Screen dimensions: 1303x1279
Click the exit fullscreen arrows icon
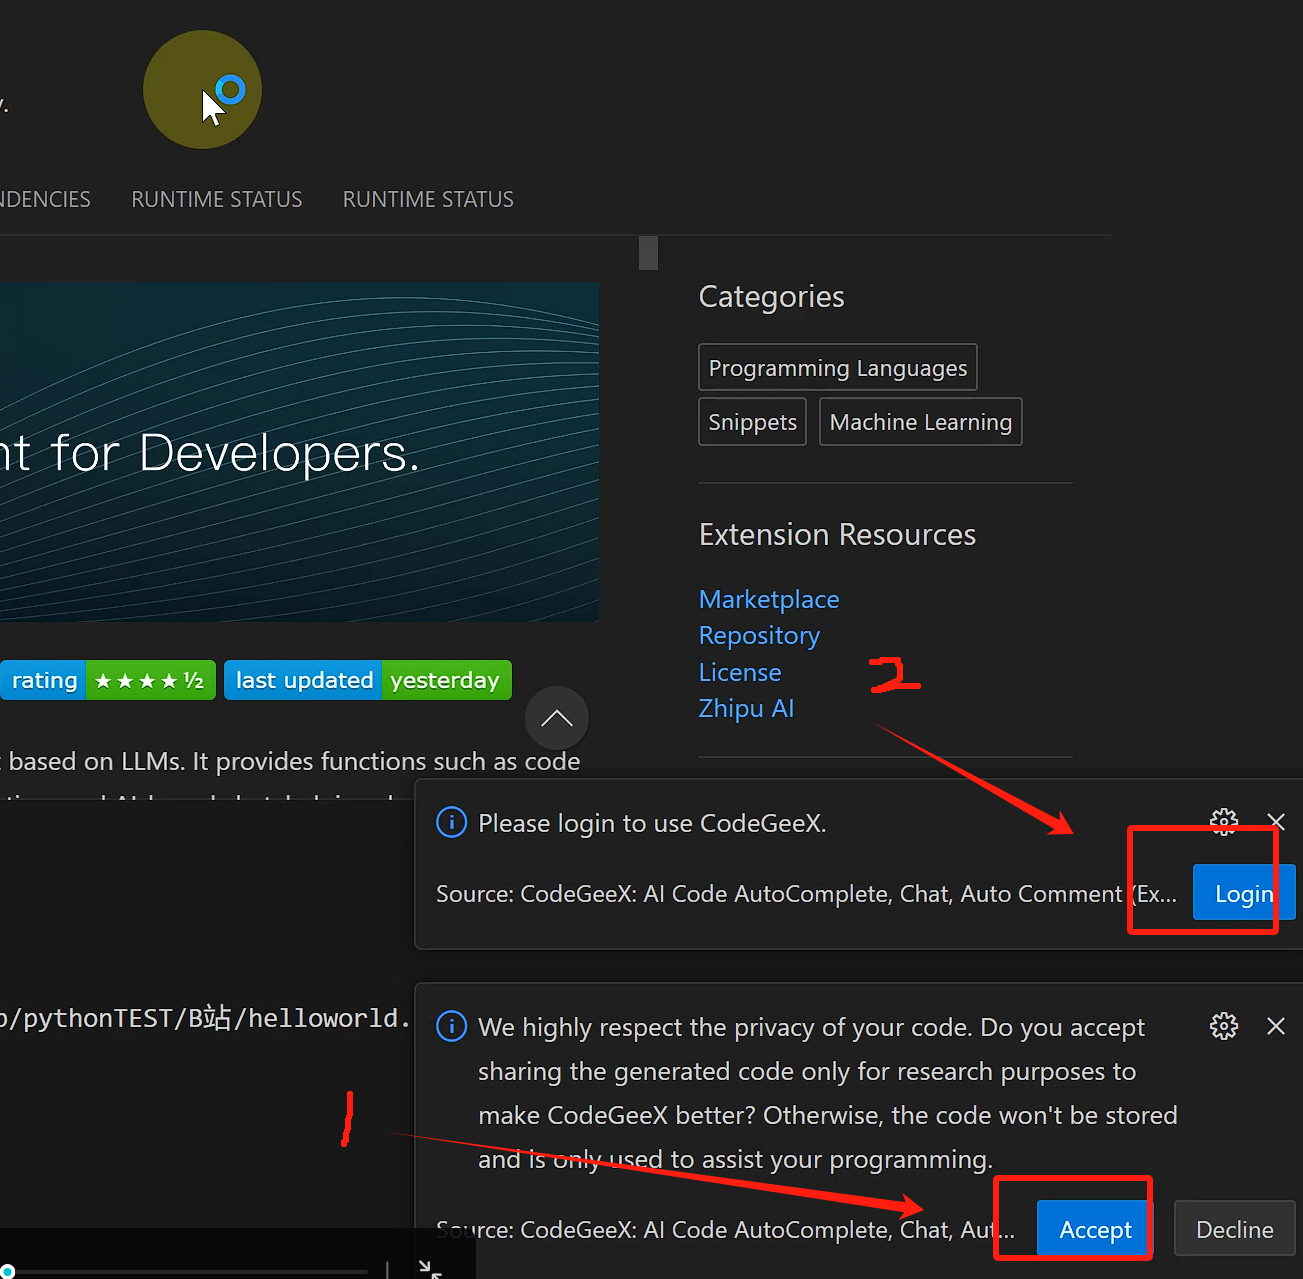coord(430,1269)
